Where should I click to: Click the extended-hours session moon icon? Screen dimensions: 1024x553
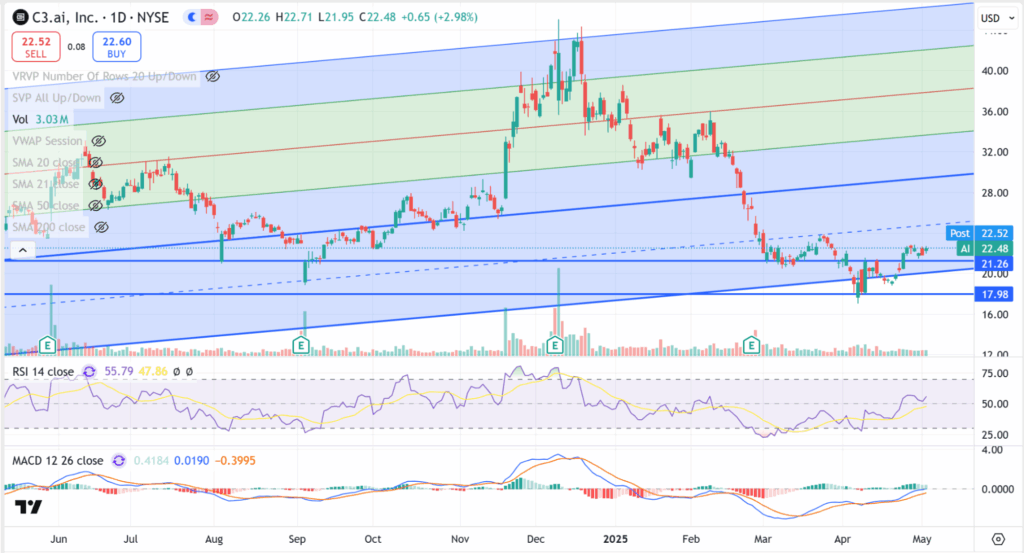[192, 18]
